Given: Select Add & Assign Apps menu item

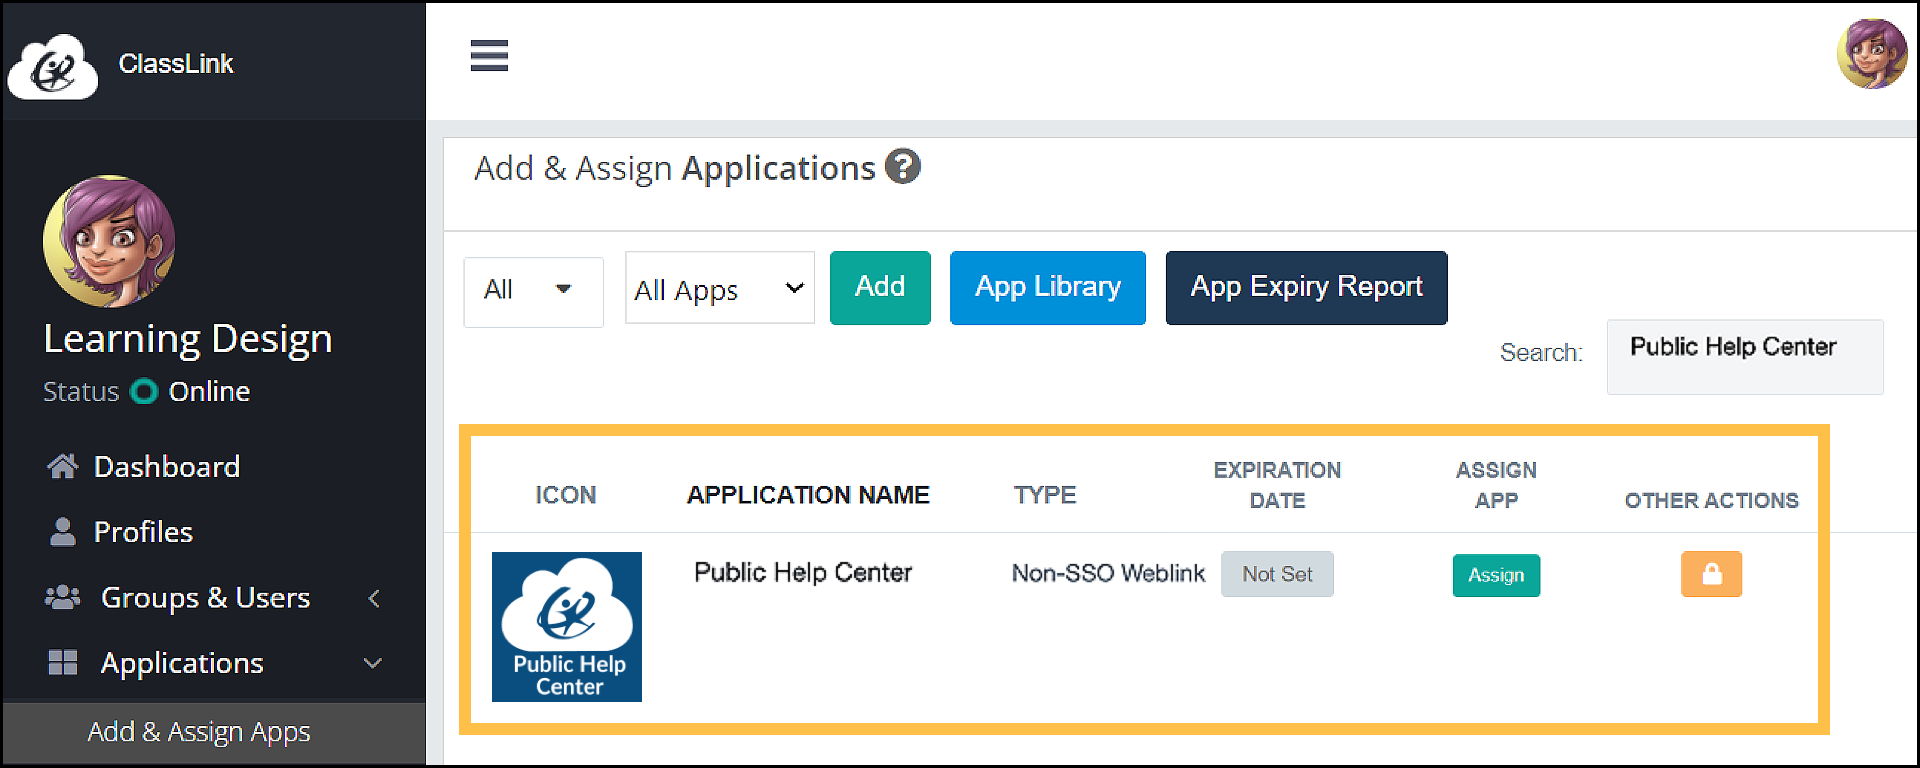Looking at the screenshot, I should [x=199, y=732].
